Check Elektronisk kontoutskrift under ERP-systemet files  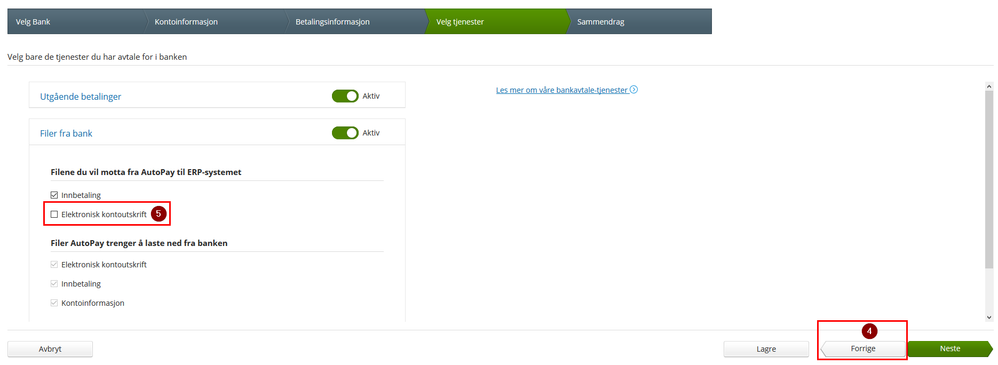coord(54,215)
